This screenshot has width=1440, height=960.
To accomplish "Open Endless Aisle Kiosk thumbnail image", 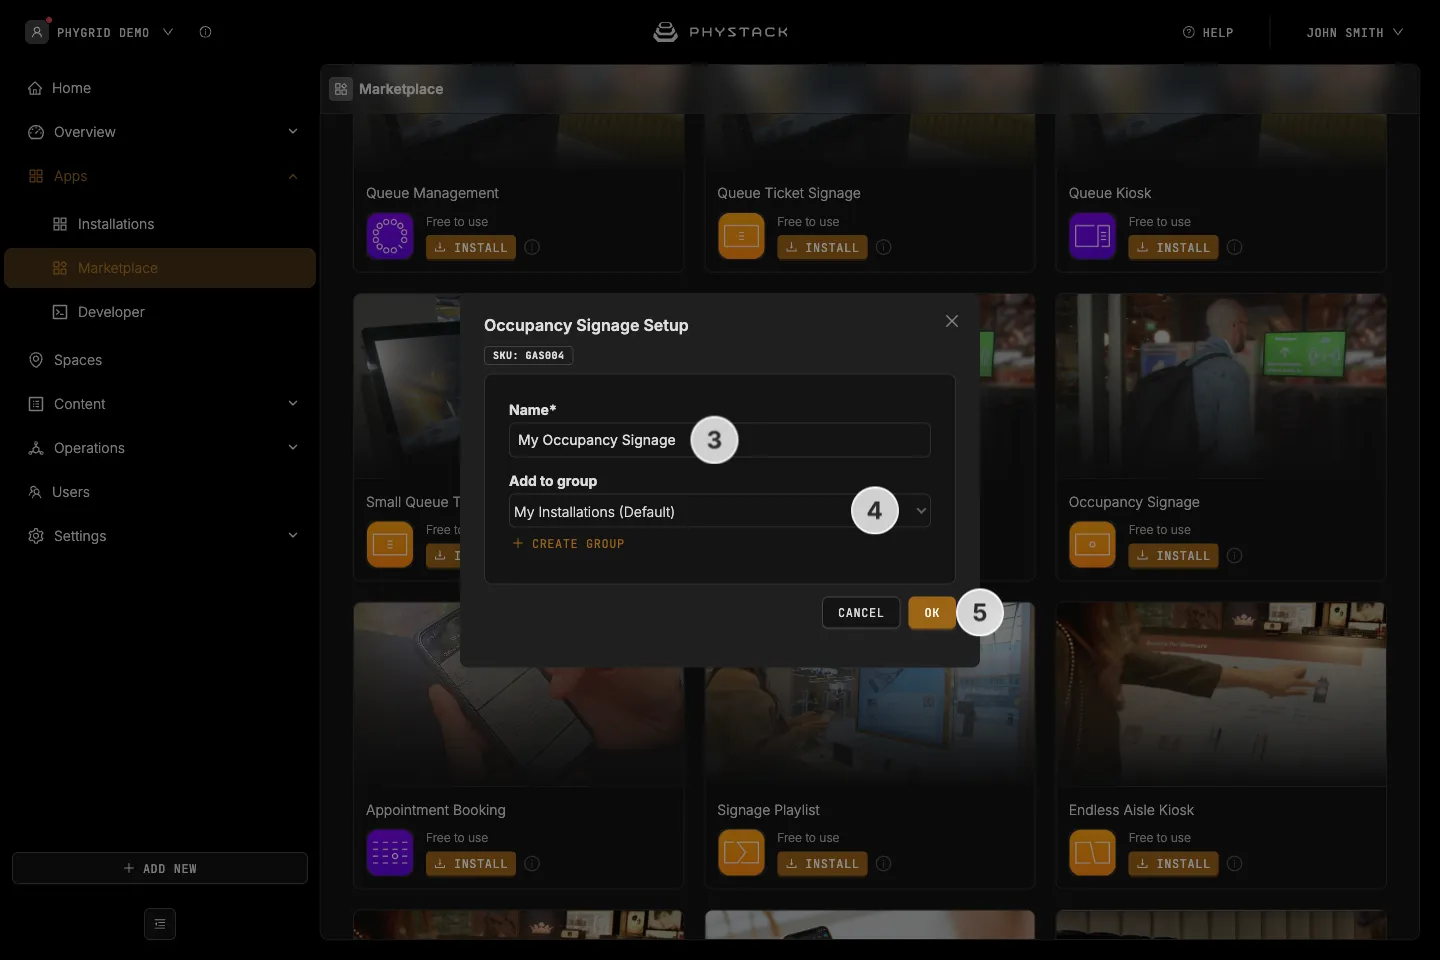I will pos(1221,694).
